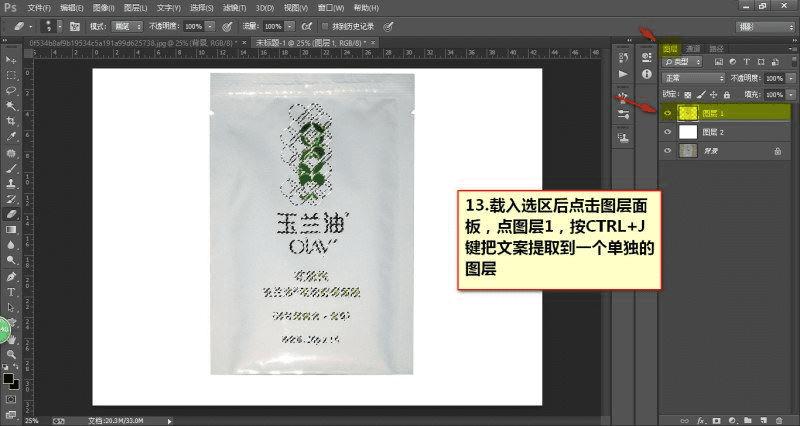Screen dimensions: 800x426
Task: Switch to the 通道 tab
Action: click(693, 49)
